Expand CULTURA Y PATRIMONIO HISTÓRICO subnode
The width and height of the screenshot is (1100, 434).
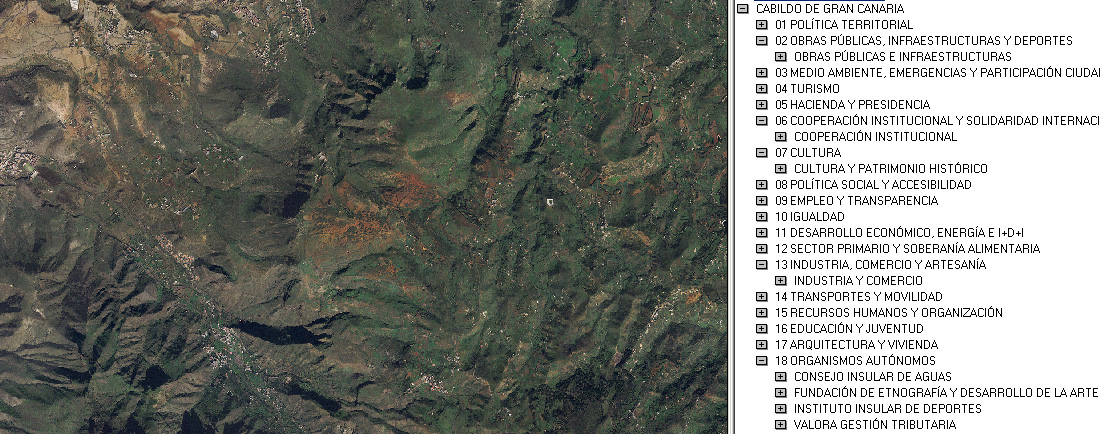781,169
